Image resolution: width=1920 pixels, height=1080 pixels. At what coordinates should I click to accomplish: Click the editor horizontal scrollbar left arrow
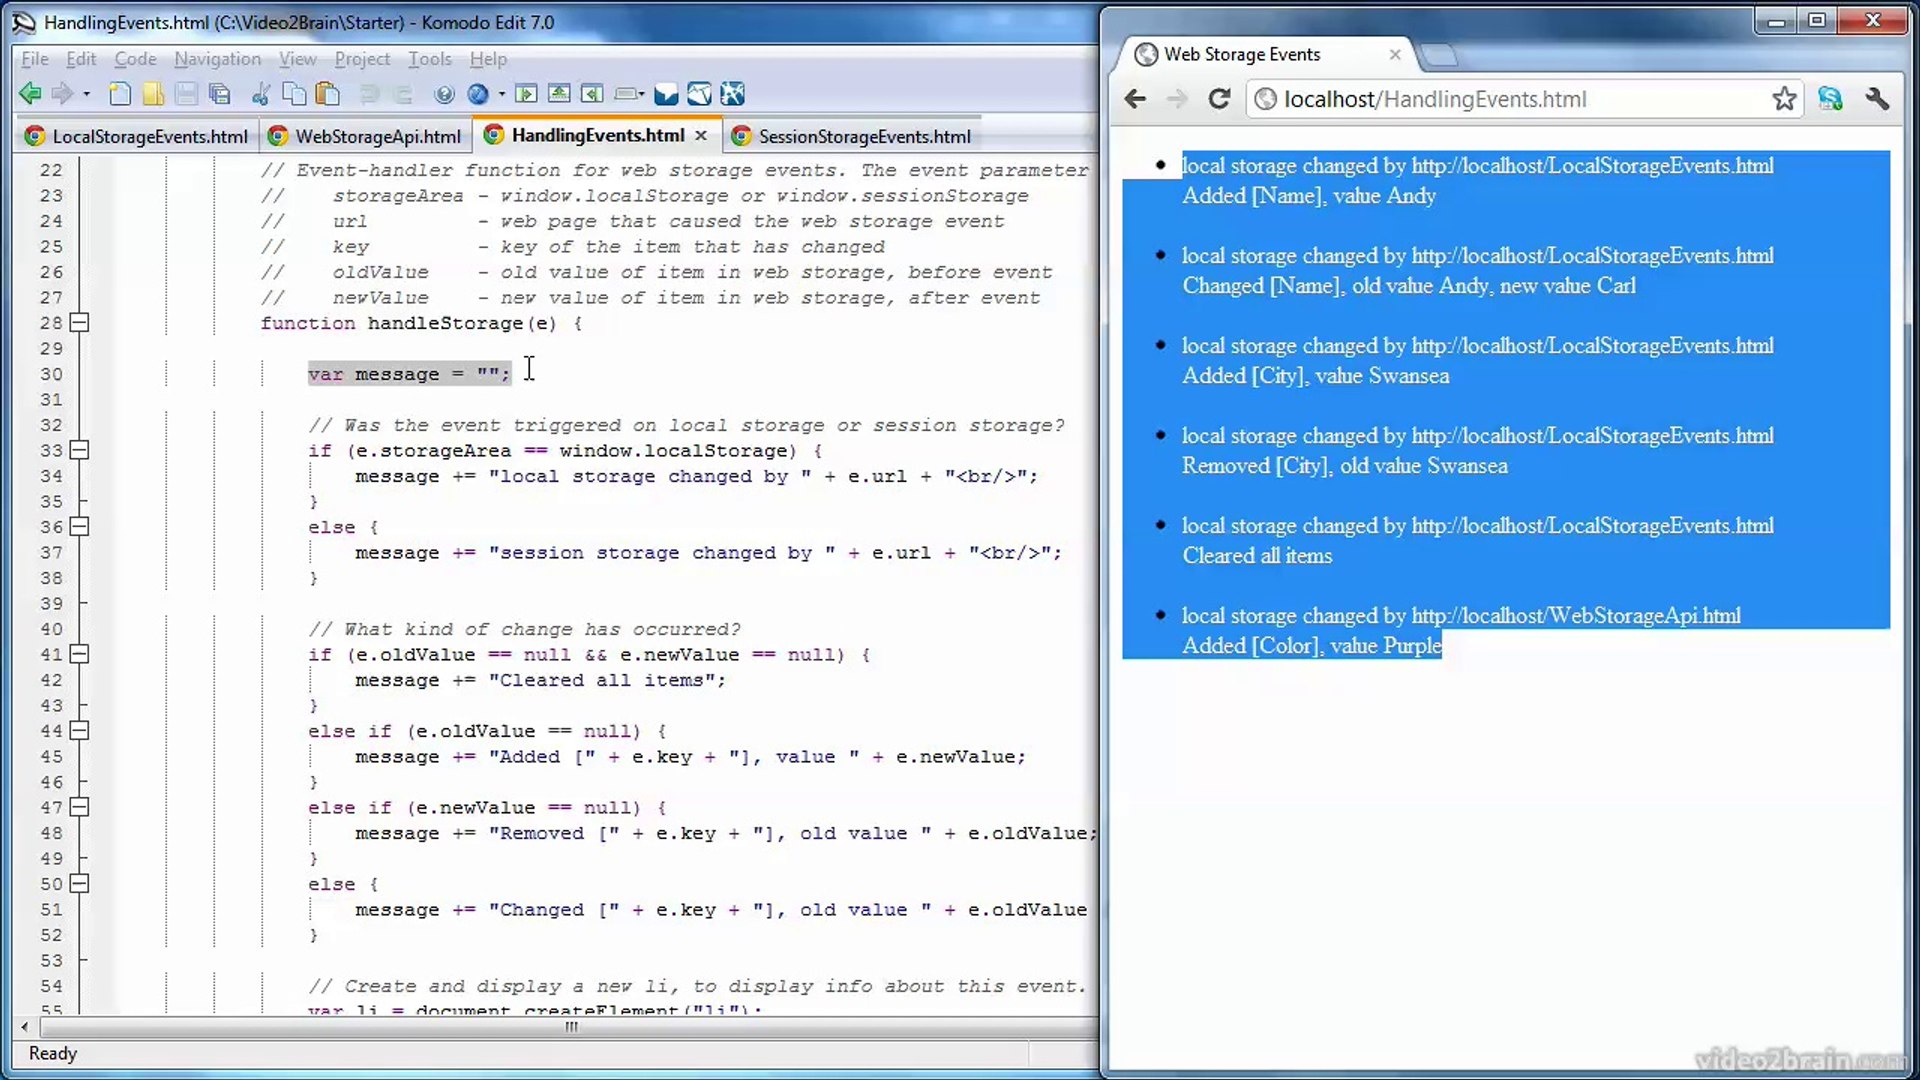click(25, 1027)
